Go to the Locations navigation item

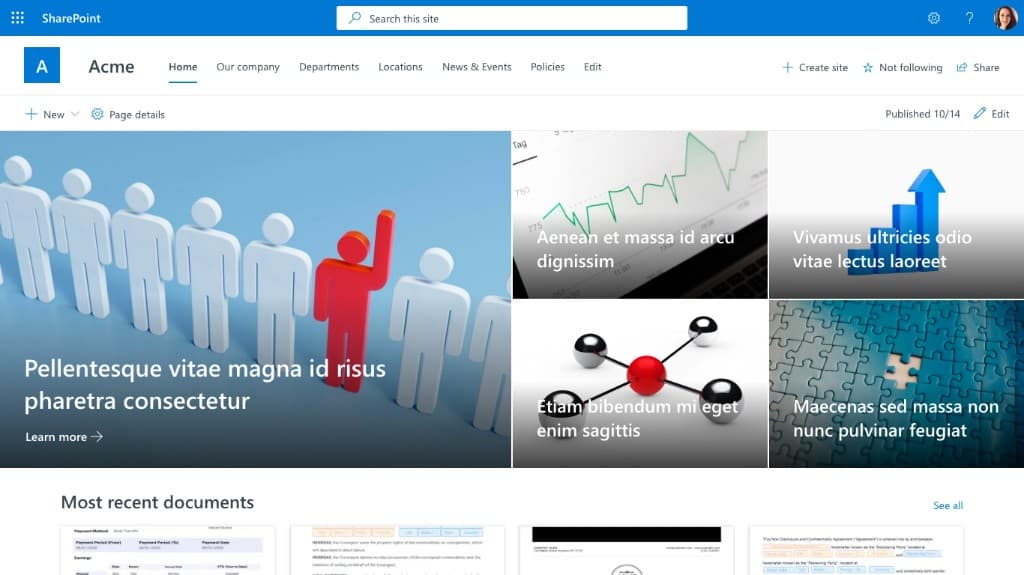point(400,67)
